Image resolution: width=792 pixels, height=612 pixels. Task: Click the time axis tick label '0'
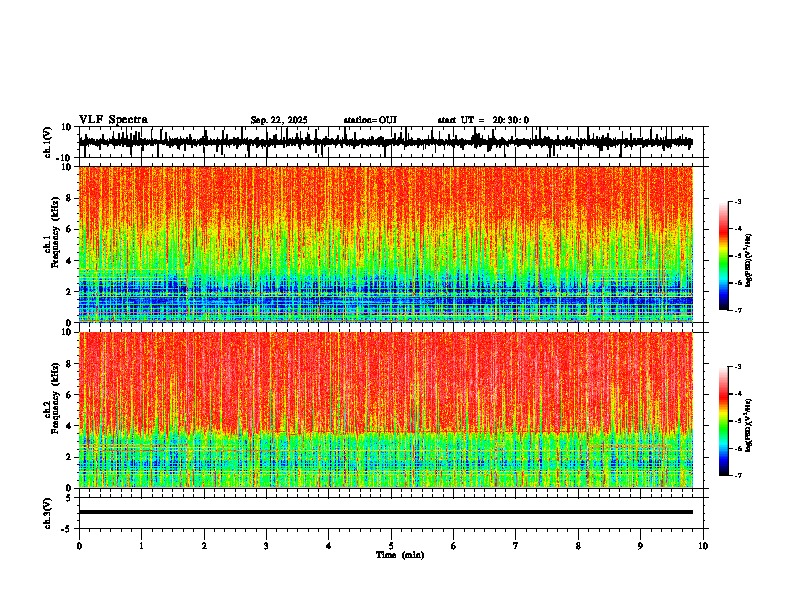click(x=79, y=546)
